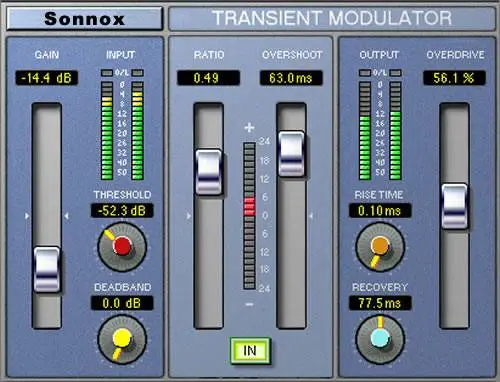Click the gain change meter red segment
The height and width of the screenshot is (382, 500).
click(249, 207)
